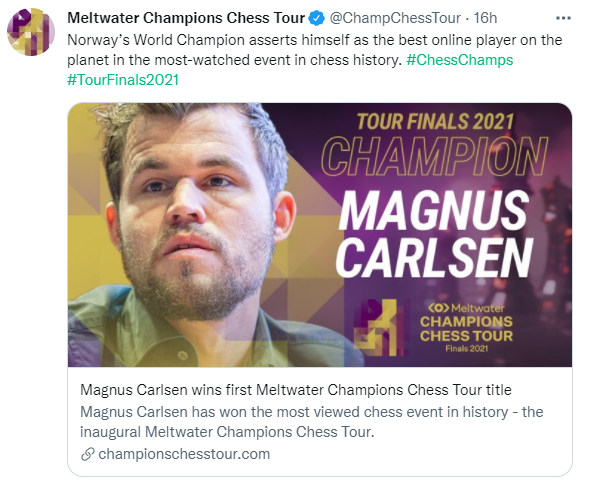Click the card description about most viewed event
This screenshot has height=489, width=589.
tap(311, 422)
